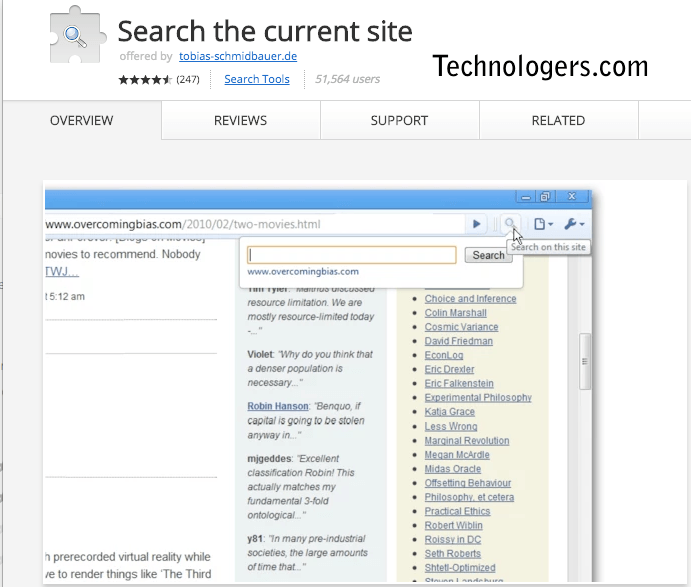The image size is (691, 587).
Task: Open the Eric Falkenstein link
Action: tap(459, 383)
